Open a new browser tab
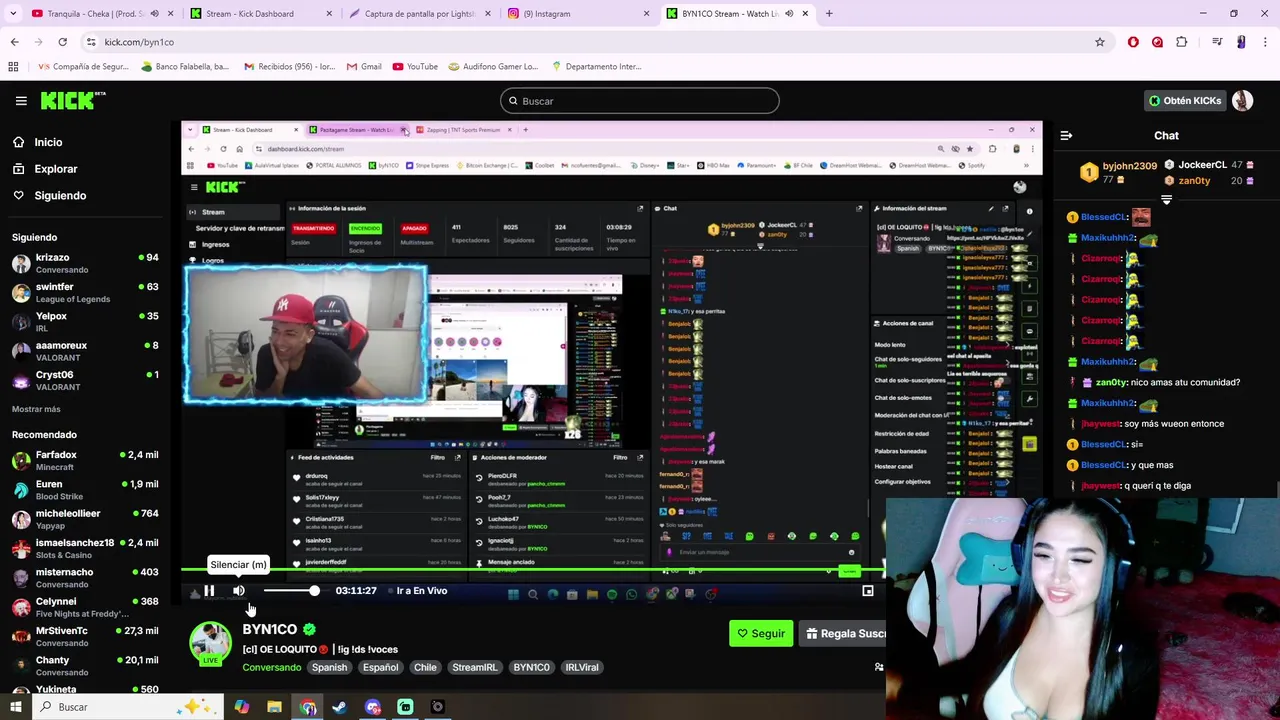1280x720 pixels. pyautogui.click(x=829, y=14)
